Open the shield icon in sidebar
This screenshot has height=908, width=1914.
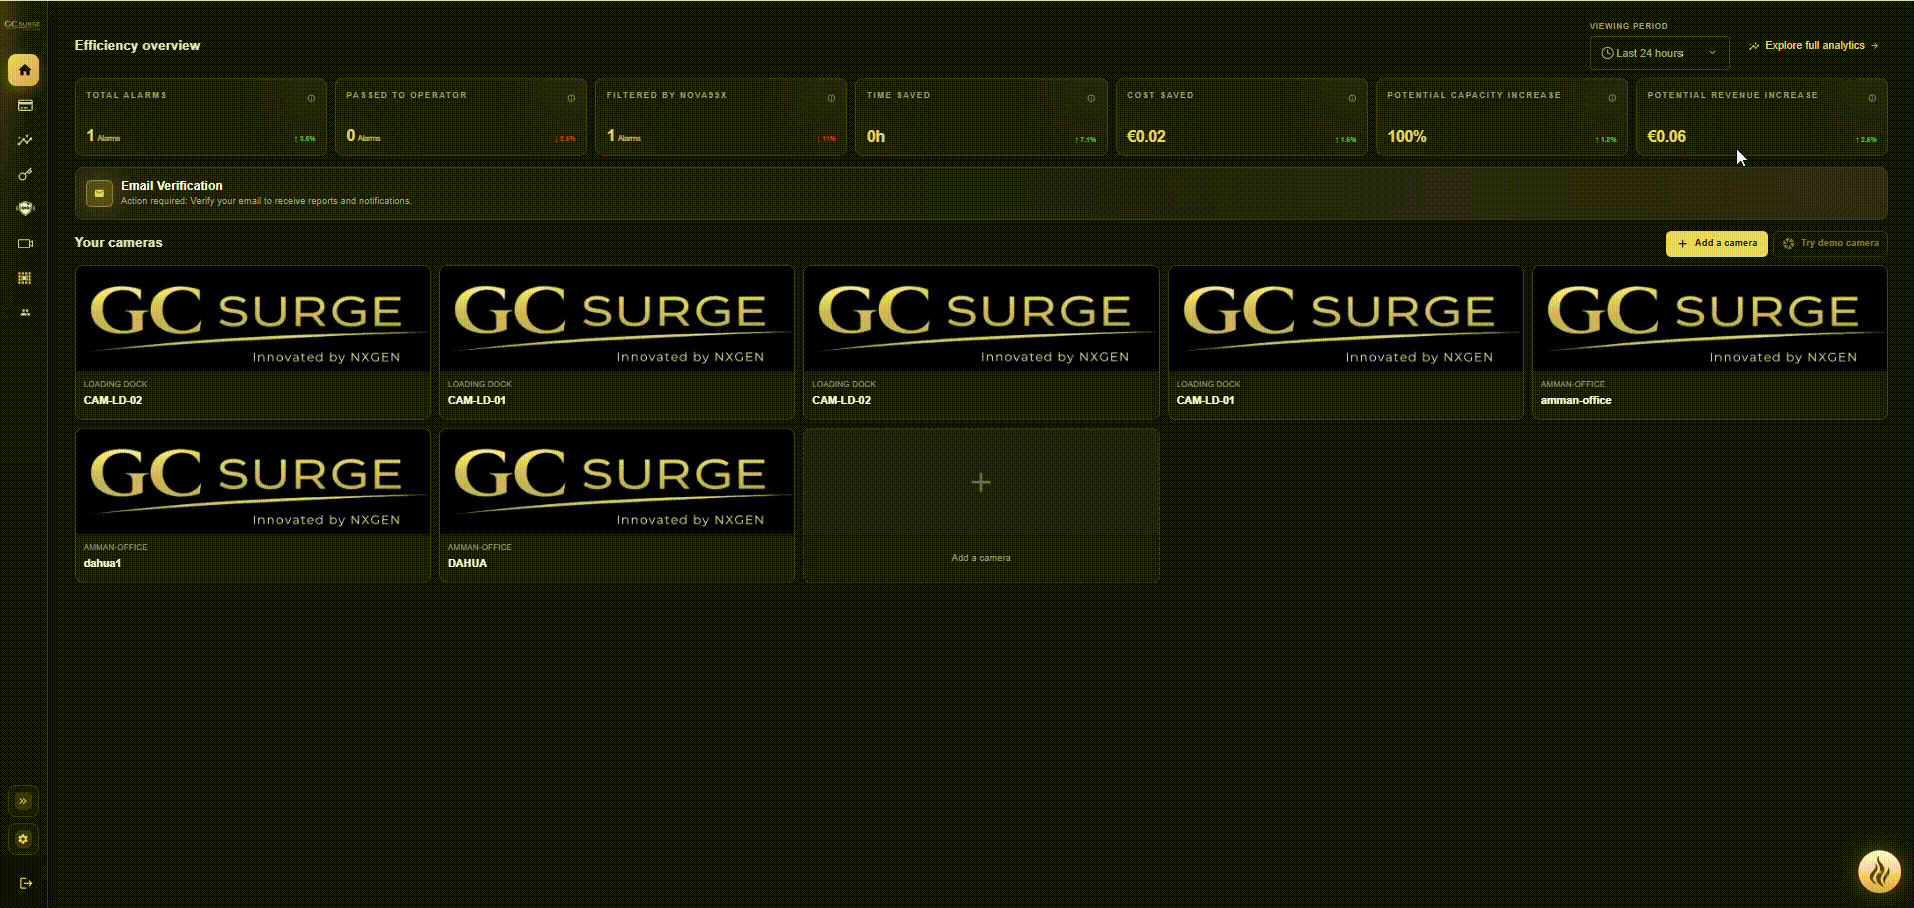point(25,209)
